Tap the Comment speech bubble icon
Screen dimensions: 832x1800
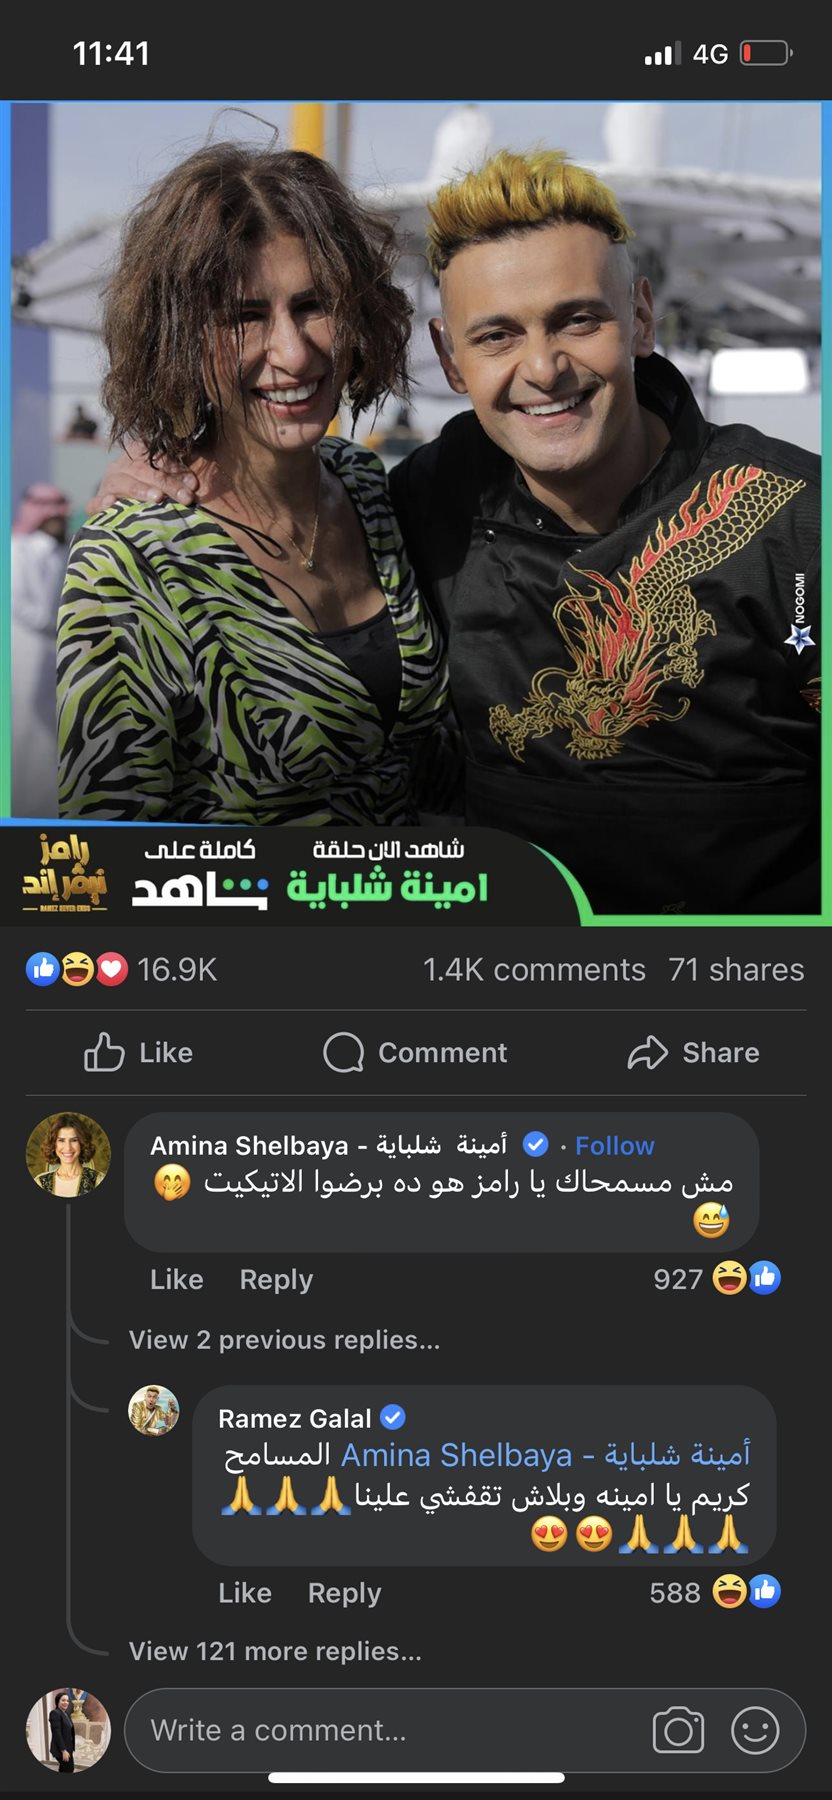(343, 1052)
